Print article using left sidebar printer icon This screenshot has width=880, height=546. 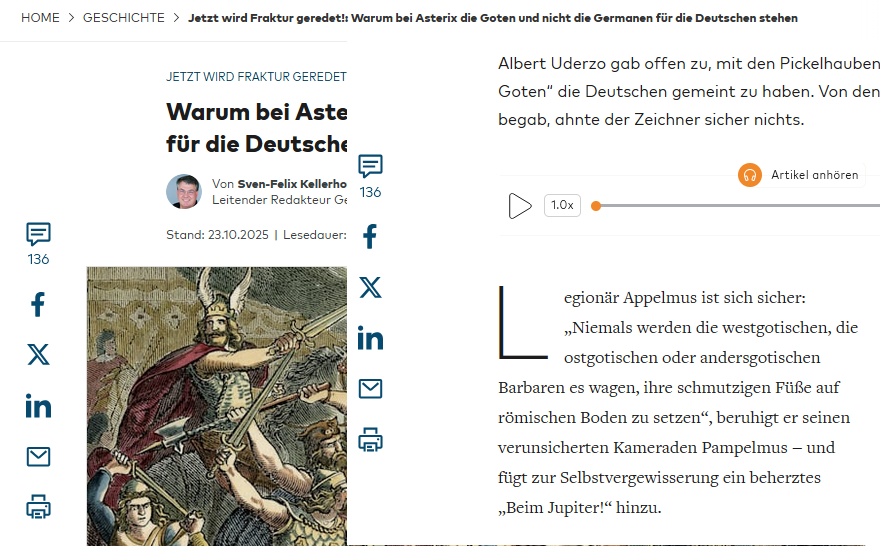pos(38,506)
